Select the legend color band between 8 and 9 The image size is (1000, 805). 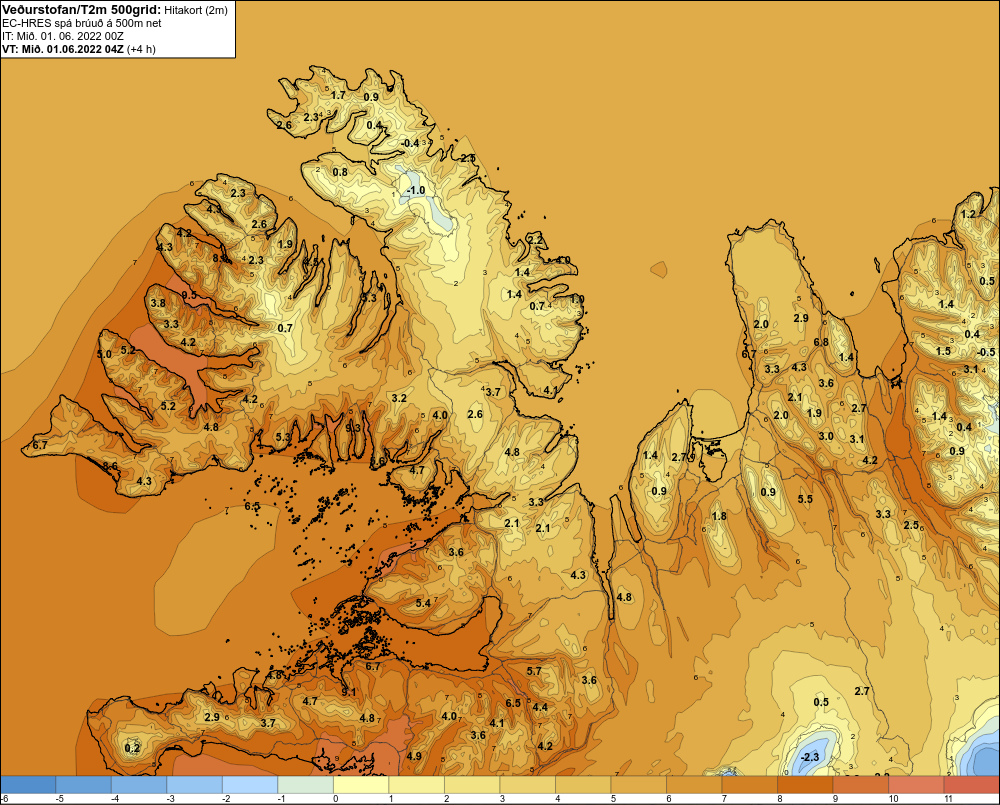[x=805, y=785]
